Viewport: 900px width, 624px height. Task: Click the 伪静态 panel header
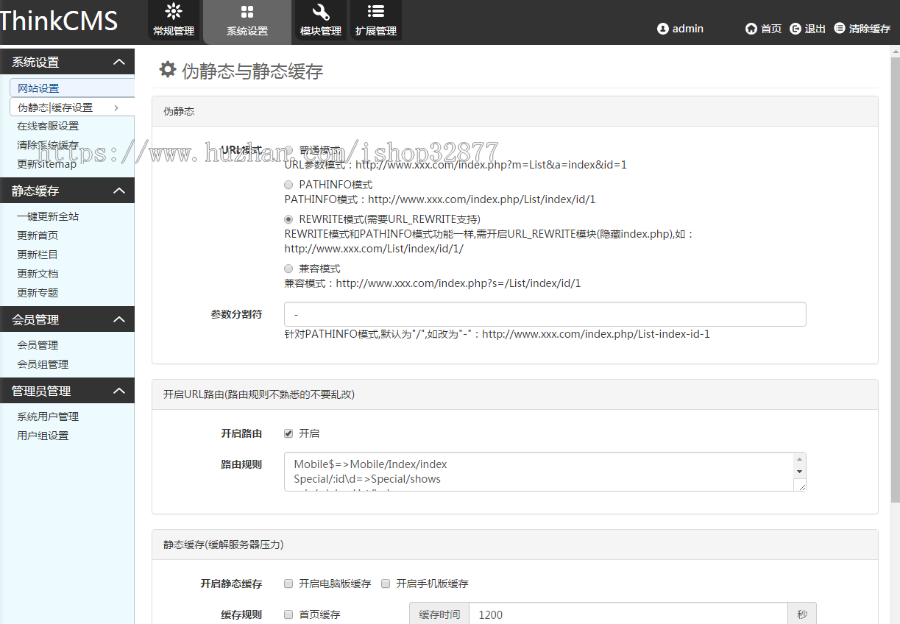click(x=515, y=111)
